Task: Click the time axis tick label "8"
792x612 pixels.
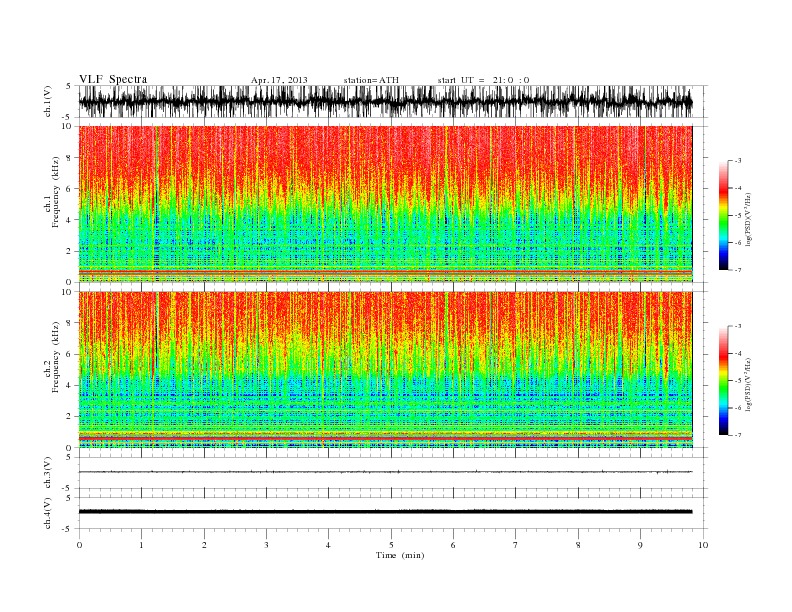Action: click(578, 545)
